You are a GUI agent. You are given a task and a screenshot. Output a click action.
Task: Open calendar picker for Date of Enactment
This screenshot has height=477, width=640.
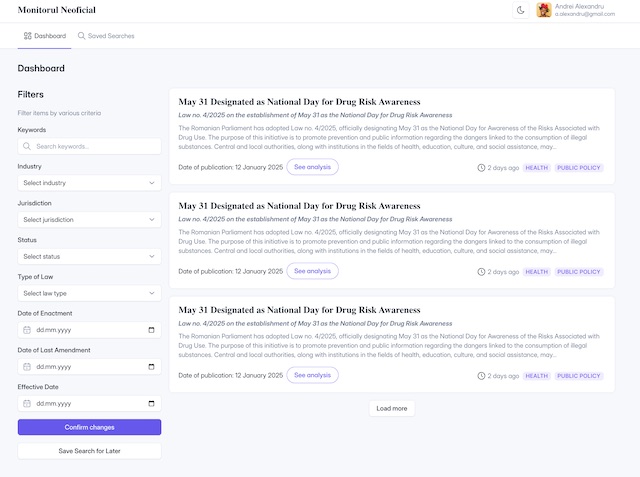point(151,330)
